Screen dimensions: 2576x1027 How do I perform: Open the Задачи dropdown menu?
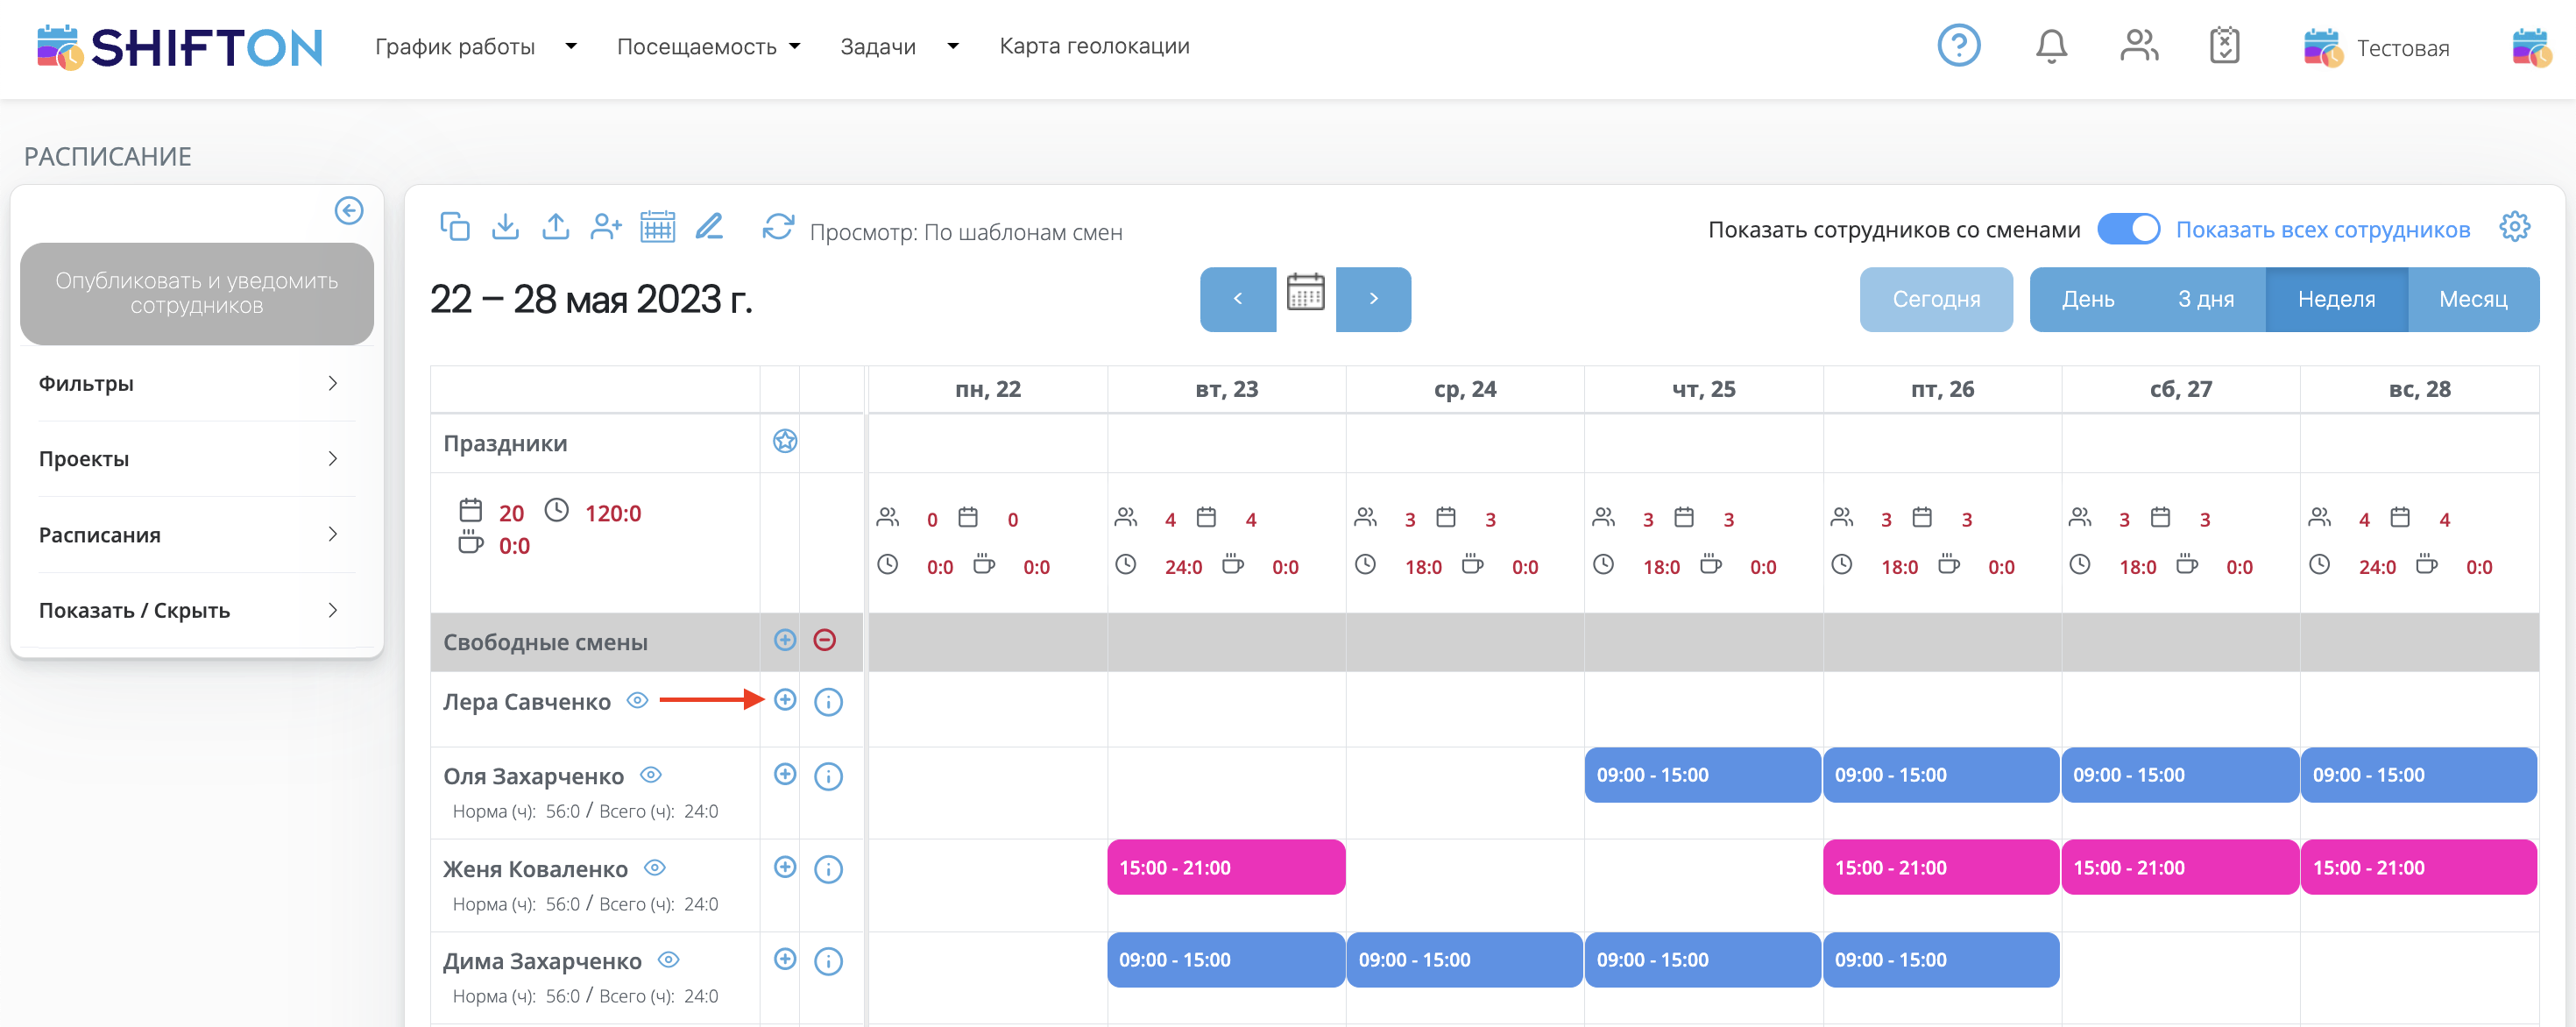pyautogui.click(x=899, y=46)
